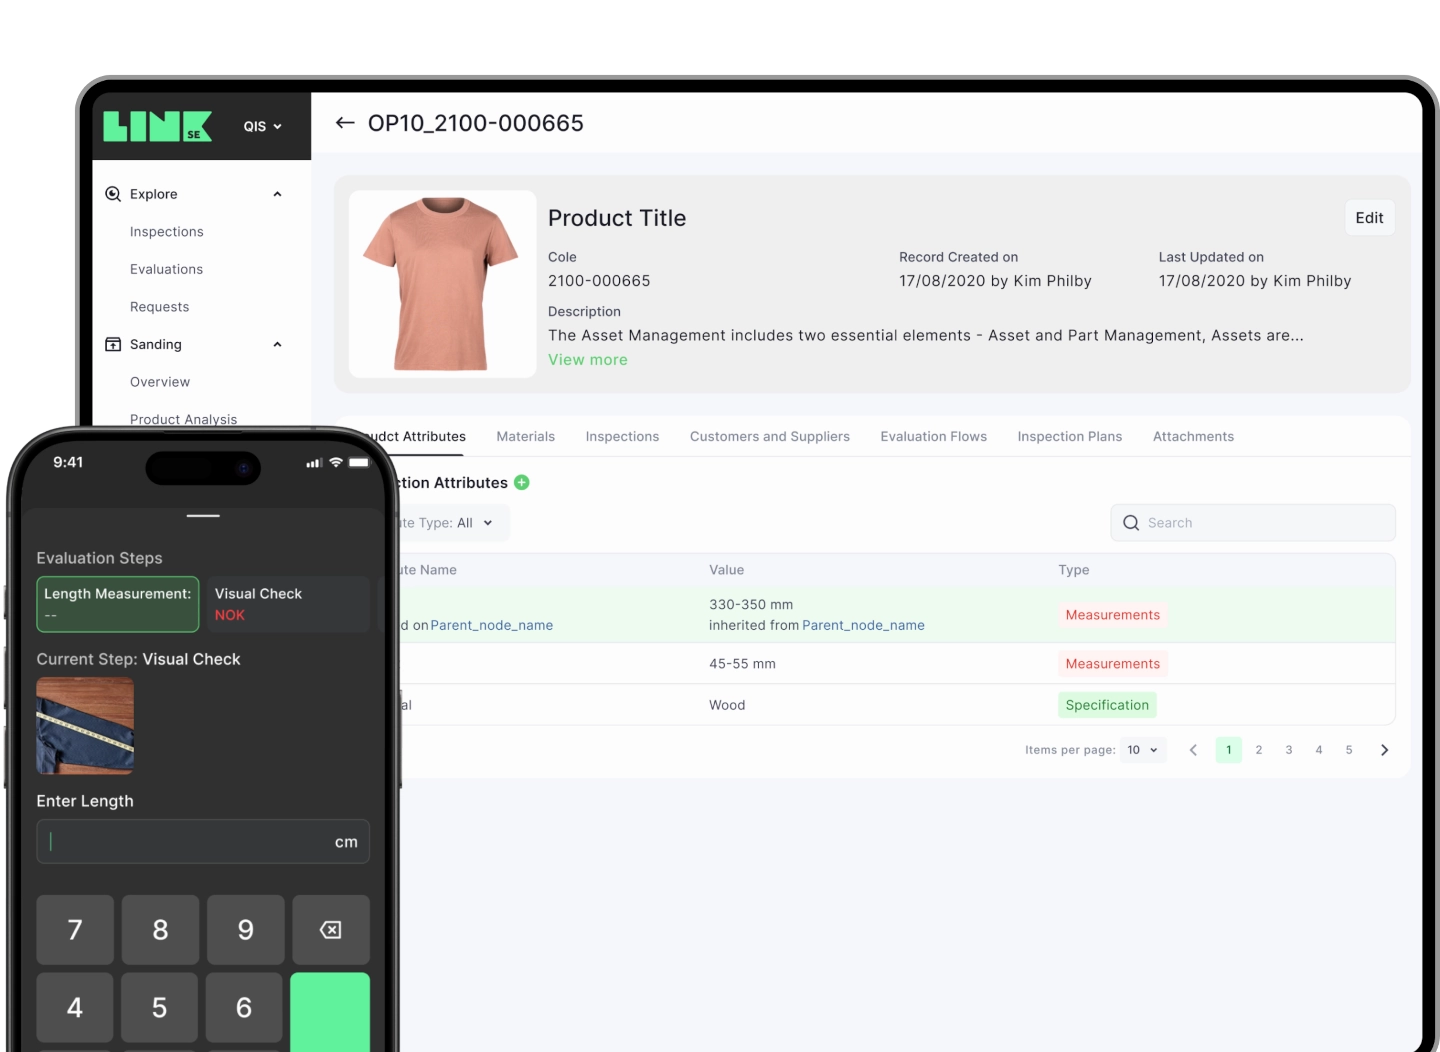Click the Edit button on Product Title
This screenshot has width=1440, height=1052.
point(1369,217)
